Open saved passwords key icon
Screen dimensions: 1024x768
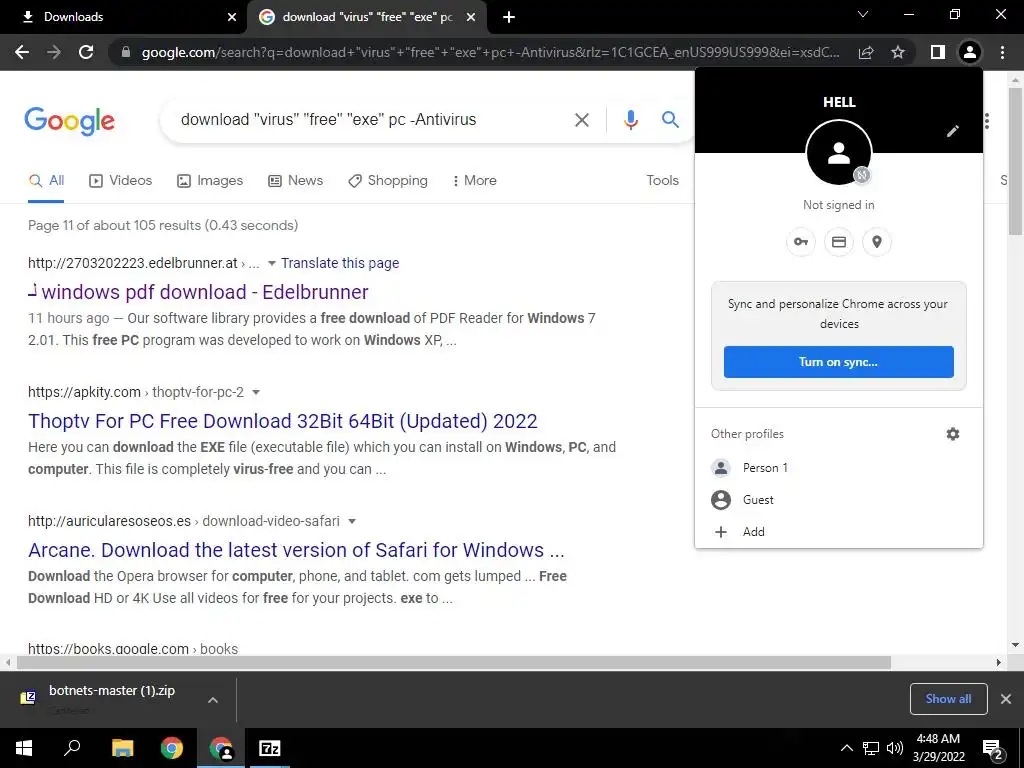click(801, 242)
